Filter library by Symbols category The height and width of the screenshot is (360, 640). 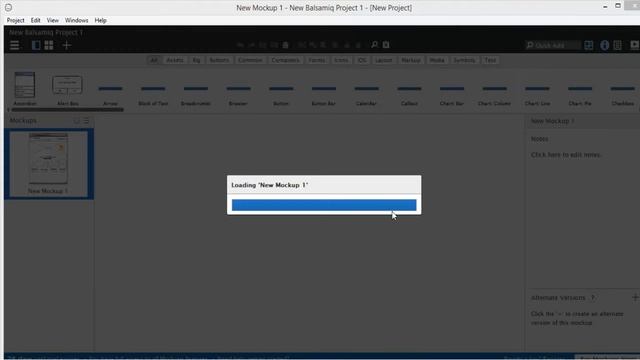click(464, 60)
